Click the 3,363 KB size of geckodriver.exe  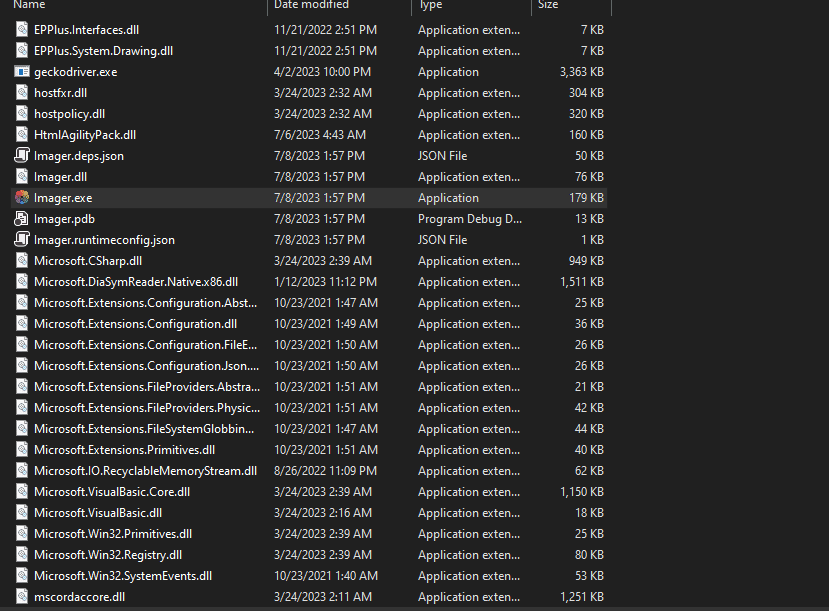(x=582, y=72)
